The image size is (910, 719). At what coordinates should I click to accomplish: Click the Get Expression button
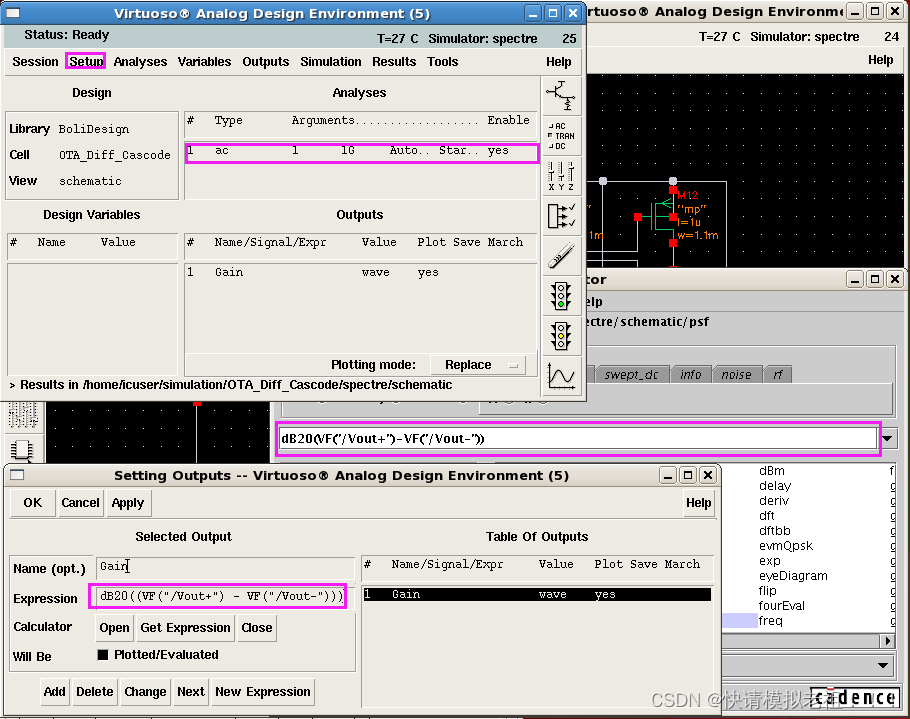(185, 628)
